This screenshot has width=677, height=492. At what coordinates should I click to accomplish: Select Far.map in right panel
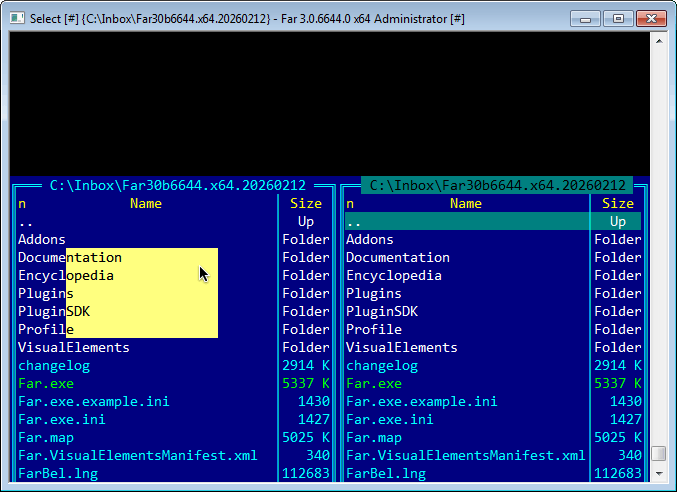[x=373, y=438]
